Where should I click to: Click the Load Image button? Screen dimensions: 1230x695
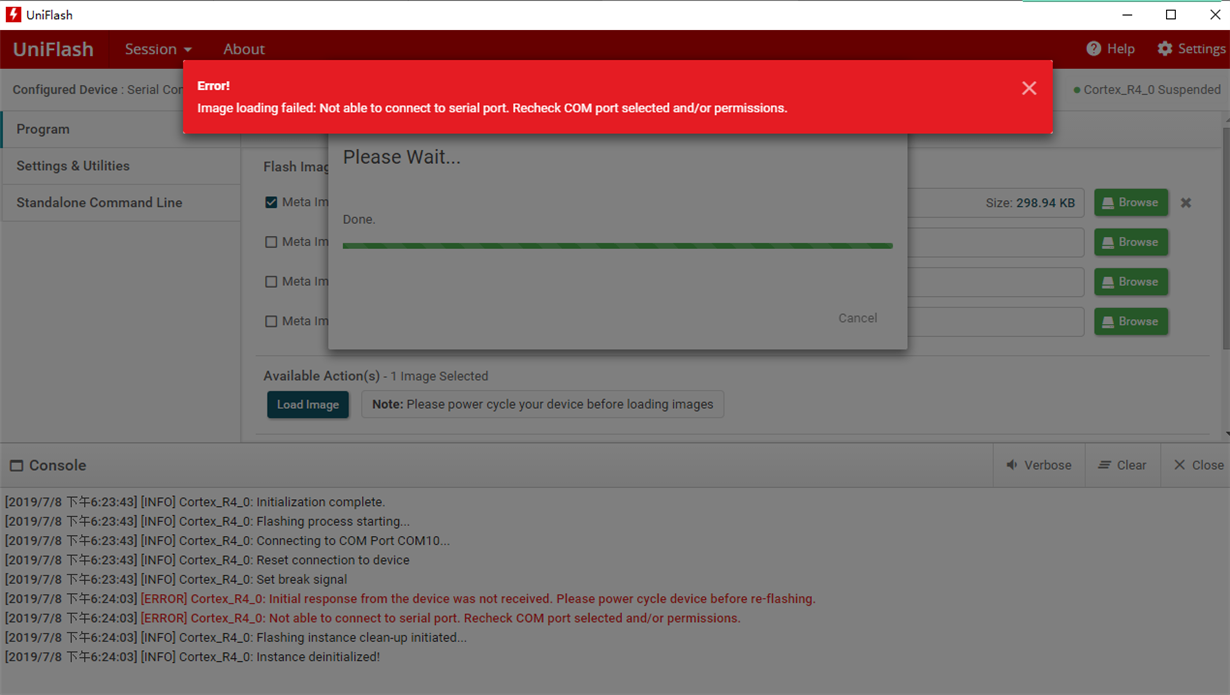(x=308, y=405)
